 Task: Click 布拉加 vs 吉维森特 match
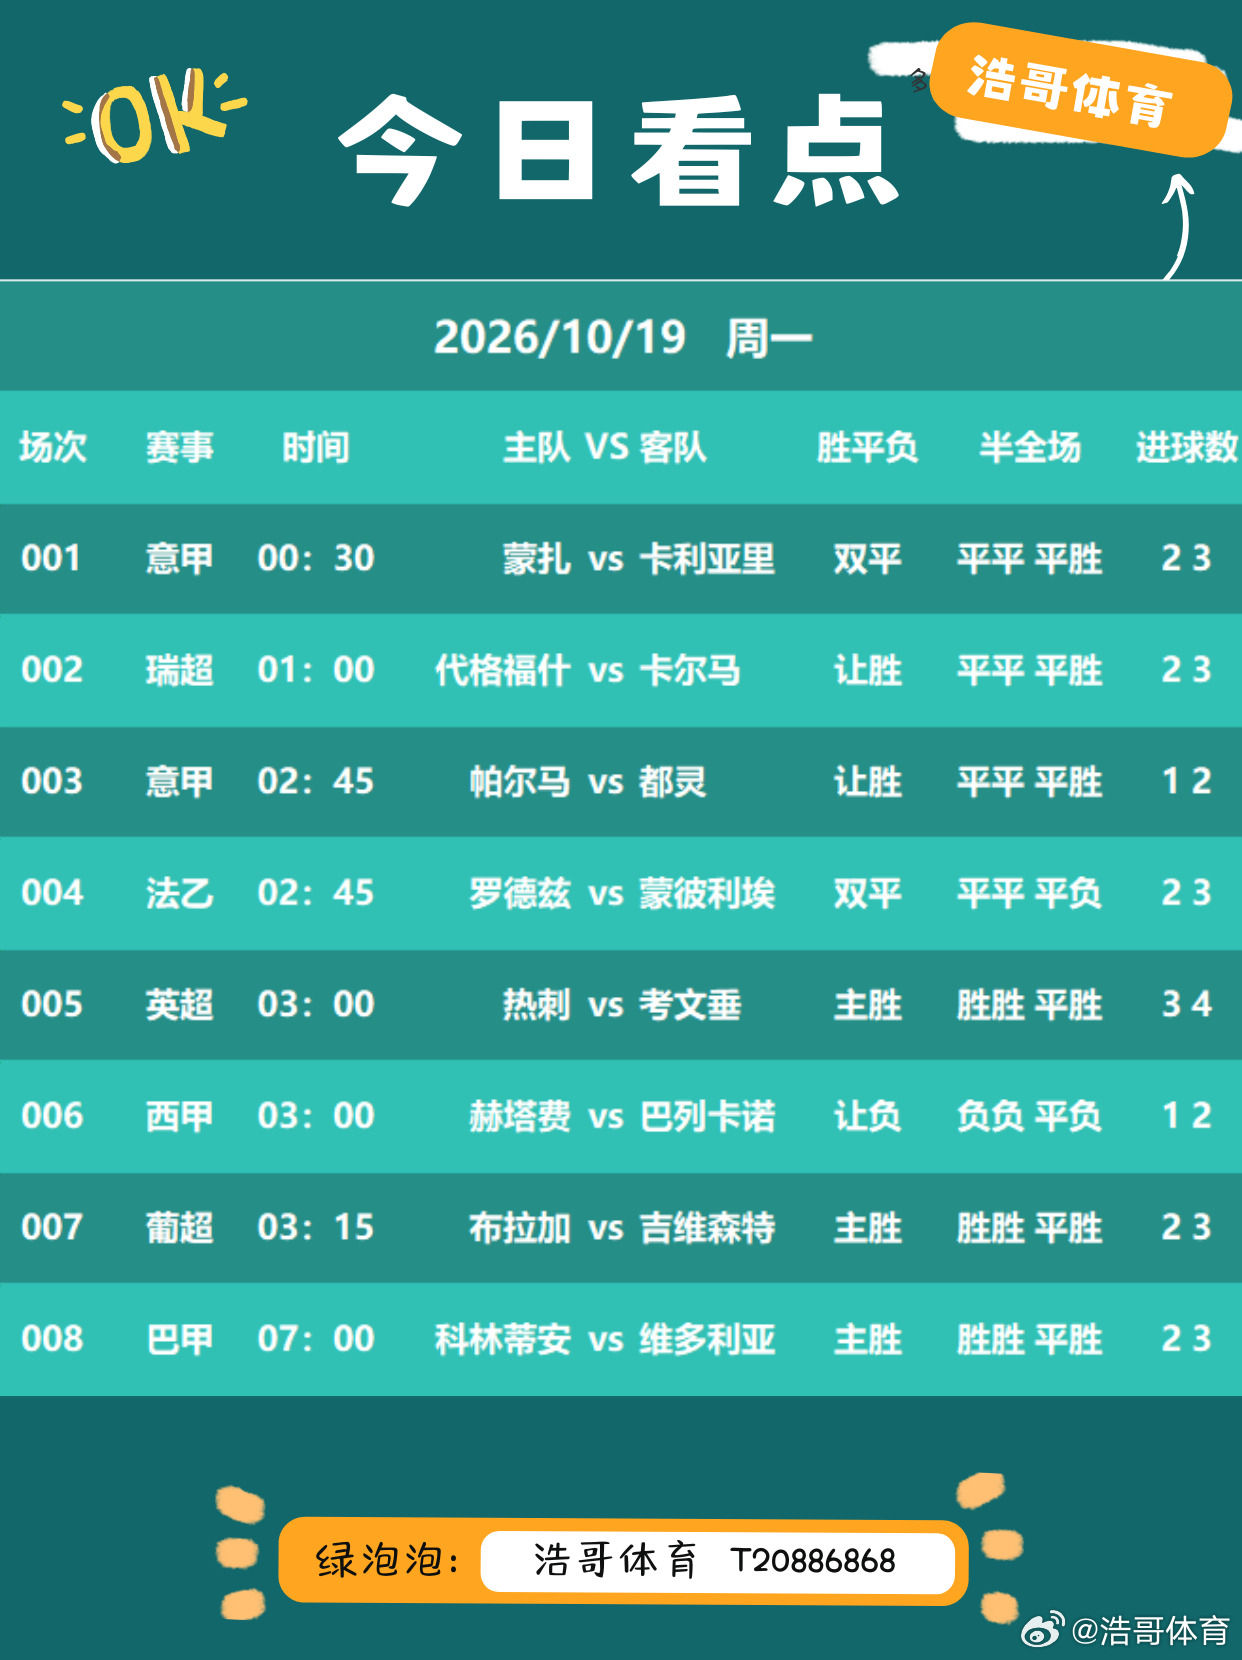pyautogui.click(x=622, y=1227)
